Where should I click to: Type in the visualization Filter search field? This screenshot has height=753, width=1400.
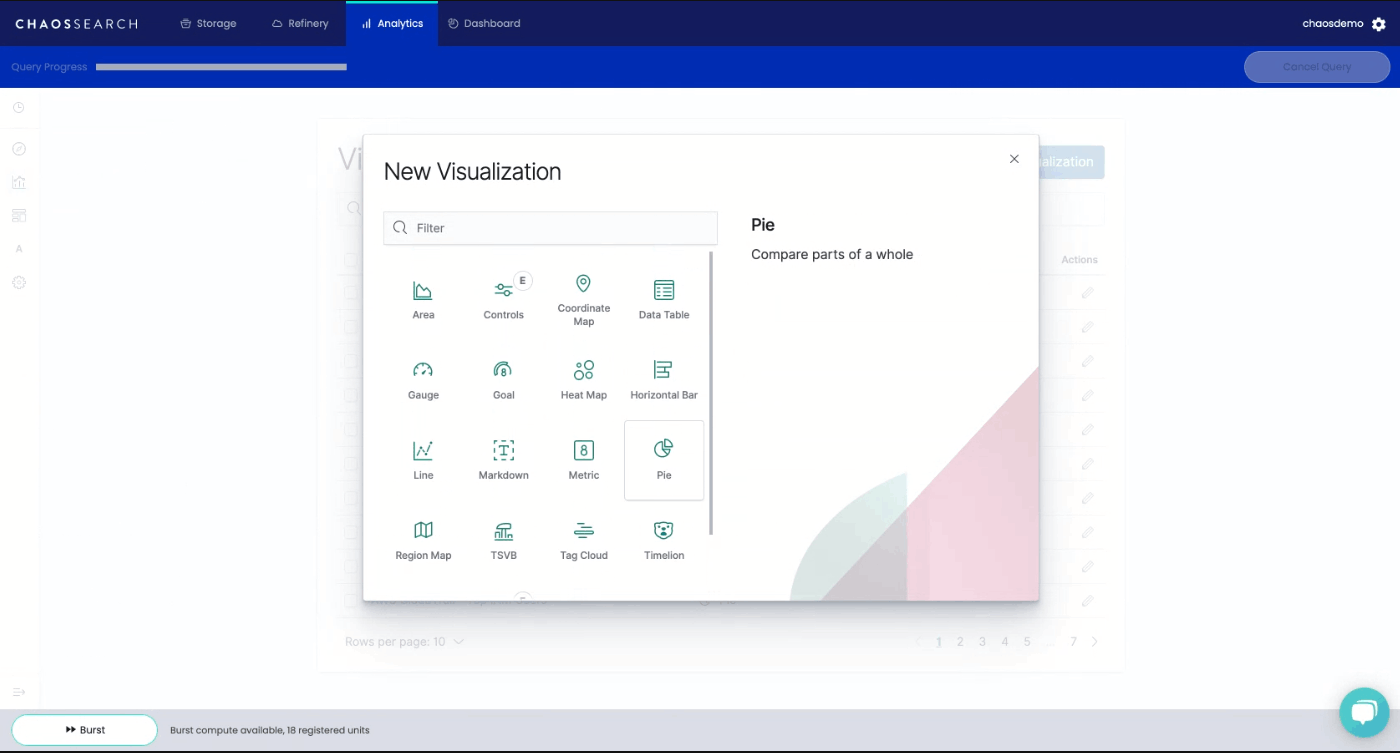tap(550, 227)
